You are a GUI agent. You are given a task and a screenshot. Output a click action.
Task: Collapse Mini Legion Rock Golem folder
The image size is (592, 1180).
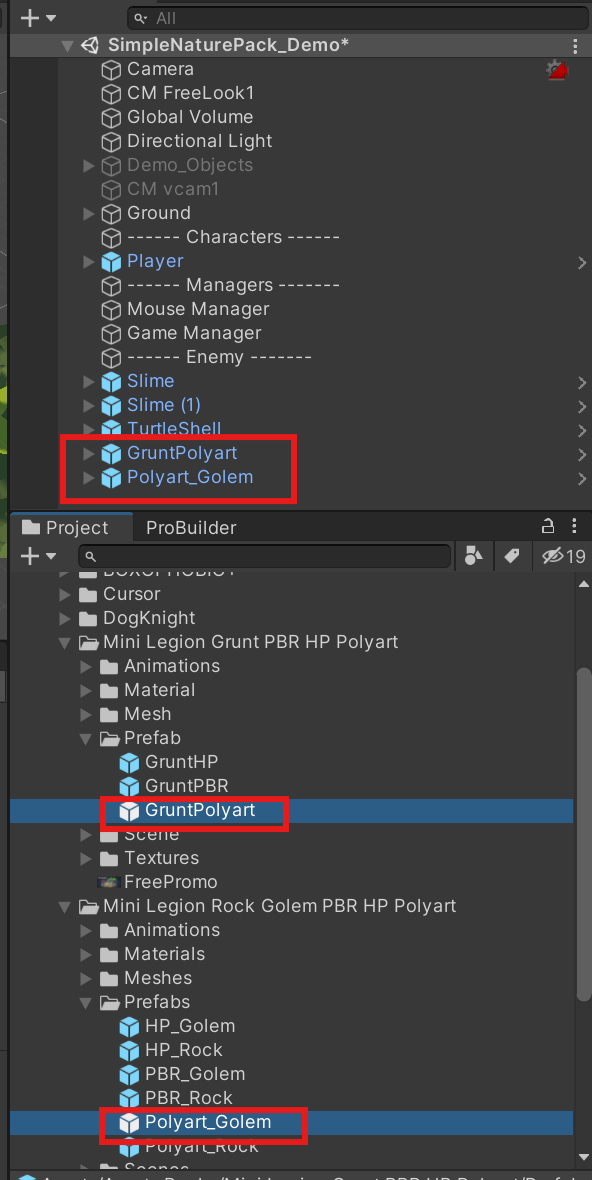click(x=66, y=907)
